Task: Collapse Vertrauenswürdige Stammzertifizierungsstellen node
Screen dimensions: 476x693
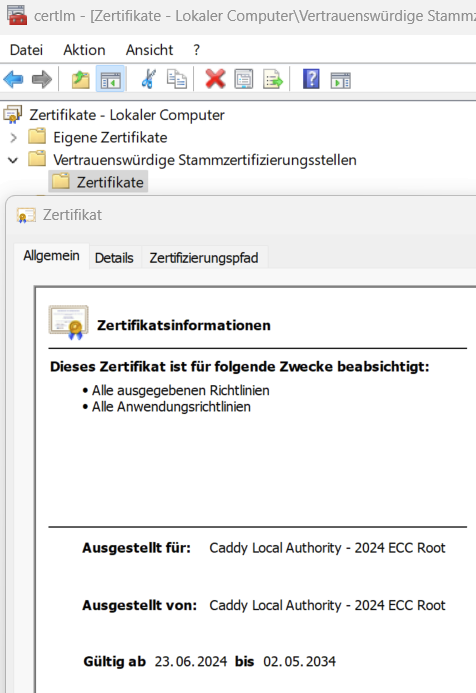Action: tap(13, 160)
